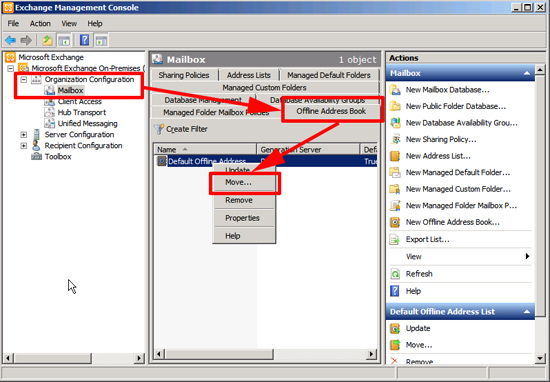
Task: Click result pane scrollbar right arrow
Action: (x=371, y=354)
